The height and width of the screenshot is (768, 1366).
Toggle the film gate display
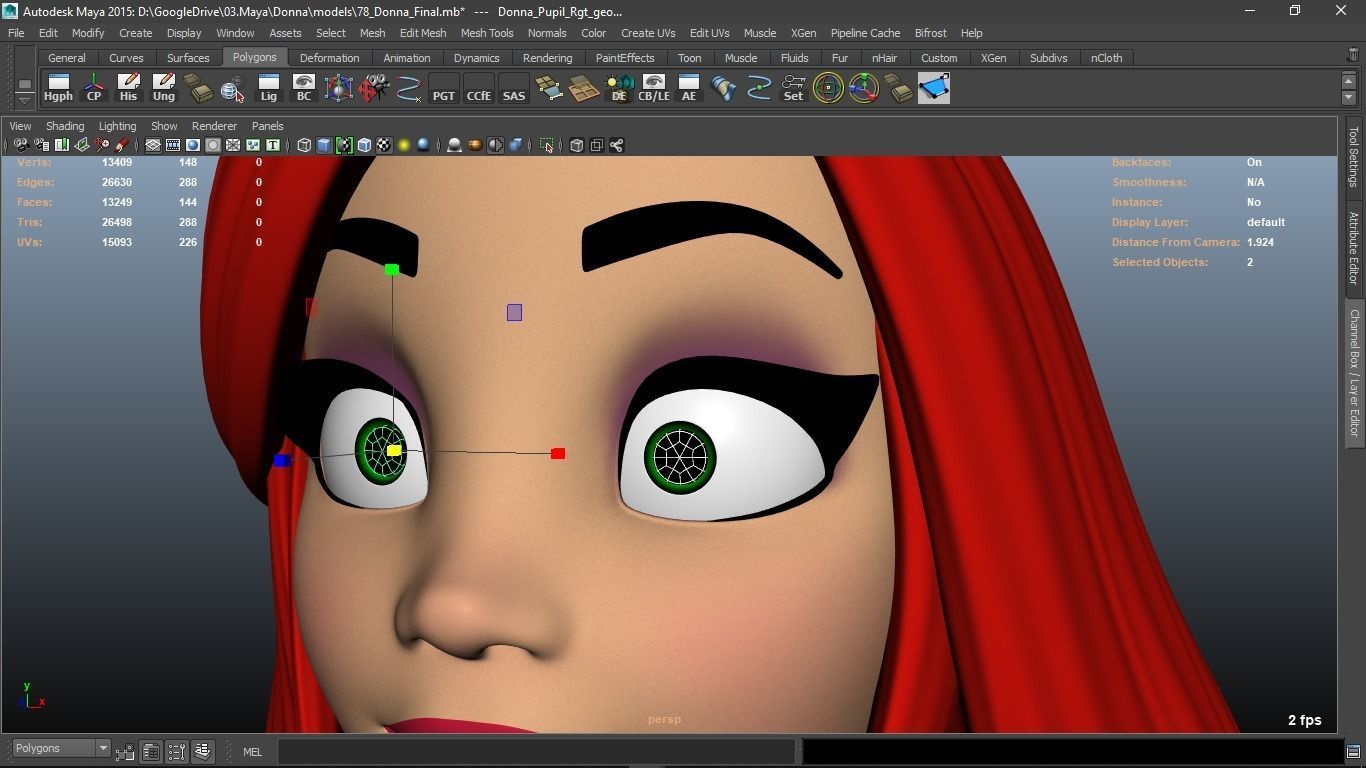coord(173,145)
